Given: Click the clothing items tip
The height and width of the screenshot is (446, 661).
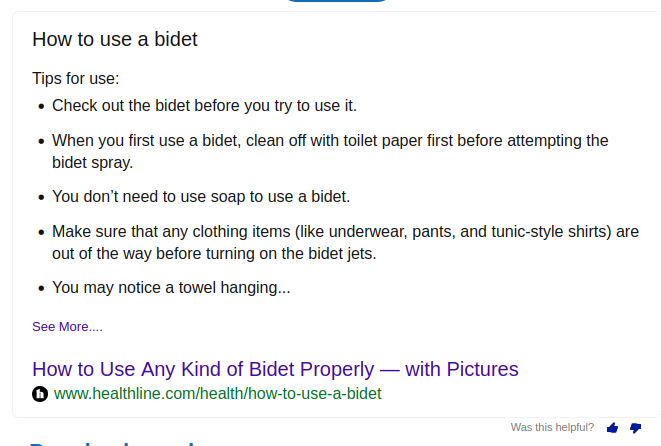Looking at the screenshot, I should 345,242.
